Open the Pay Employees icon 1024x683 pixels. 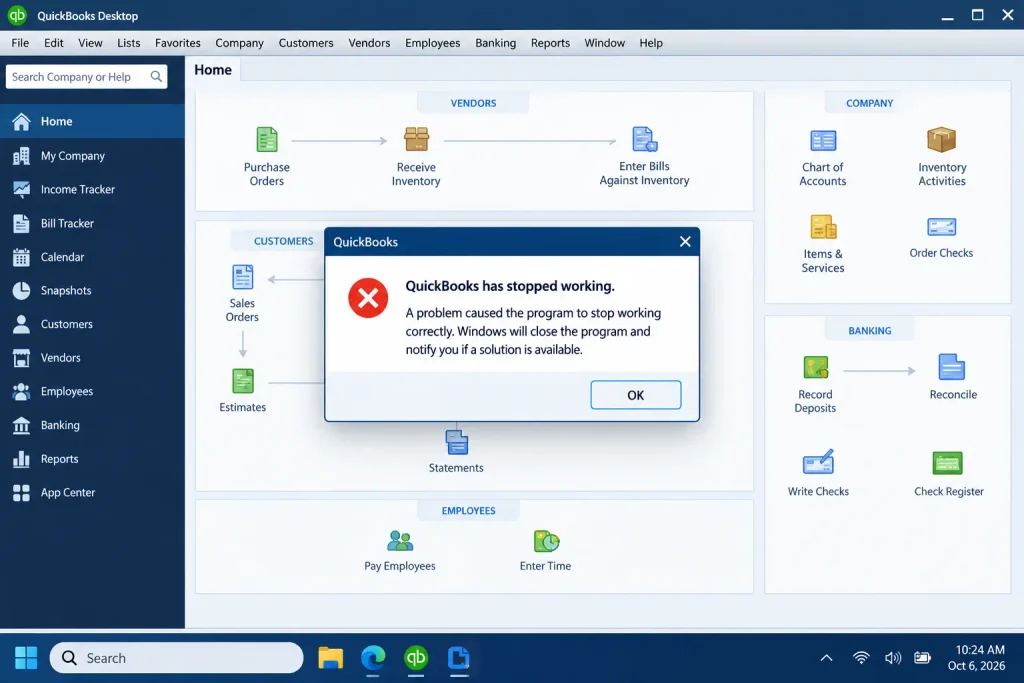pos(400,541)
